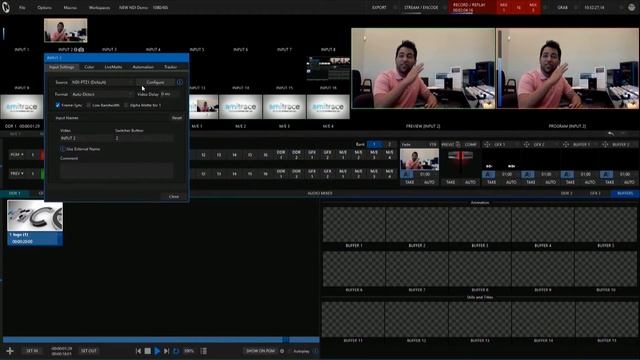Switch to Automation tab

143,67
